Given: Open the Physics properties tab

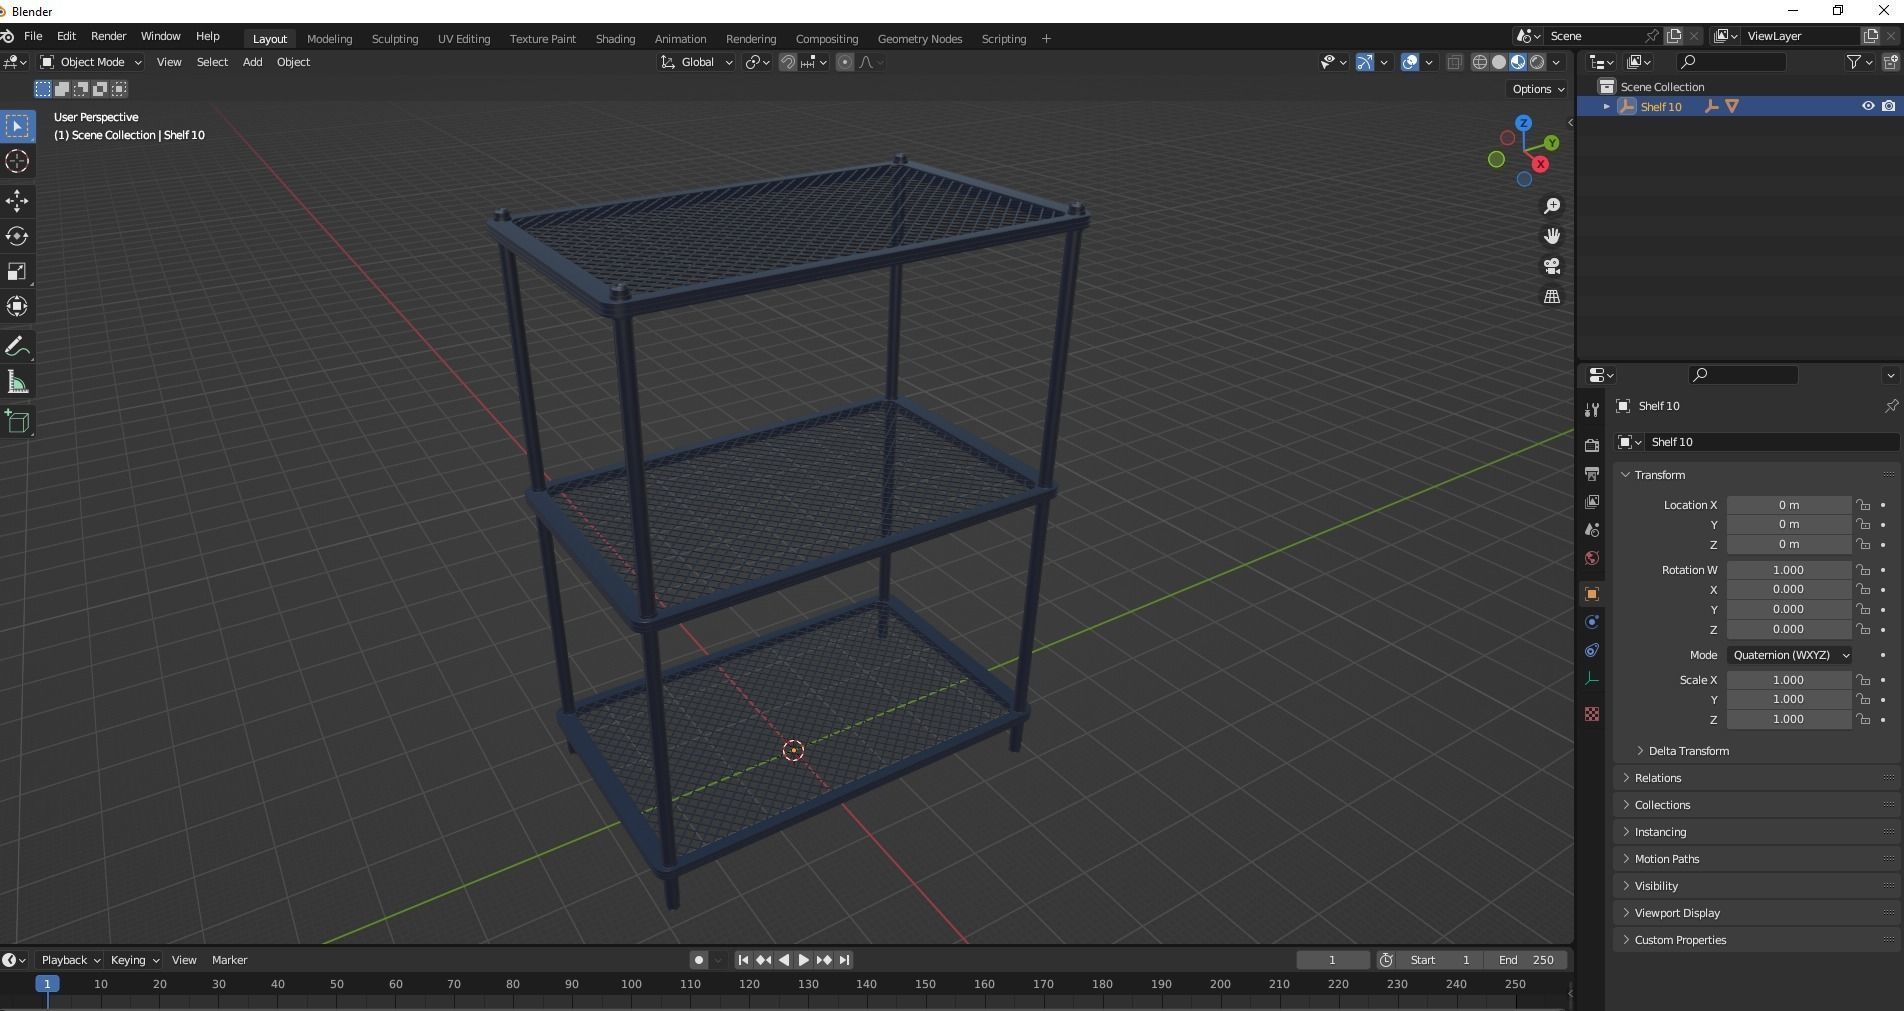Looking at the screenshot, I should [1592, 622].
